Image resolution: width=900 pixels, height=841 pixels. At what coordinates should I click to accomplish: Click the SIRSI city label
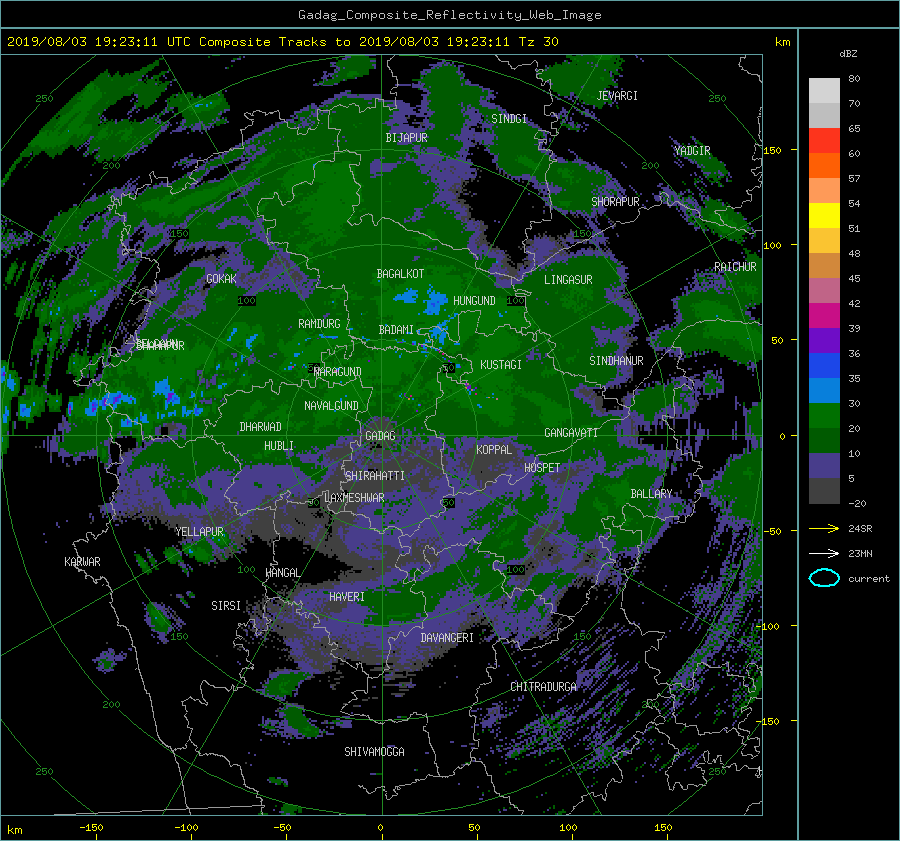[x=226, y=606]
